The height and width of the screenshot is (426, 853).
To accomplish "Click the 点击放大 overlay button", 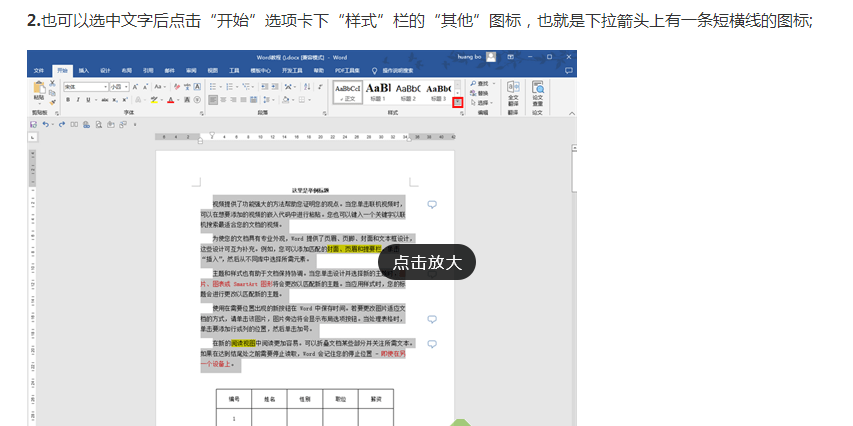I will click(427, 262).
